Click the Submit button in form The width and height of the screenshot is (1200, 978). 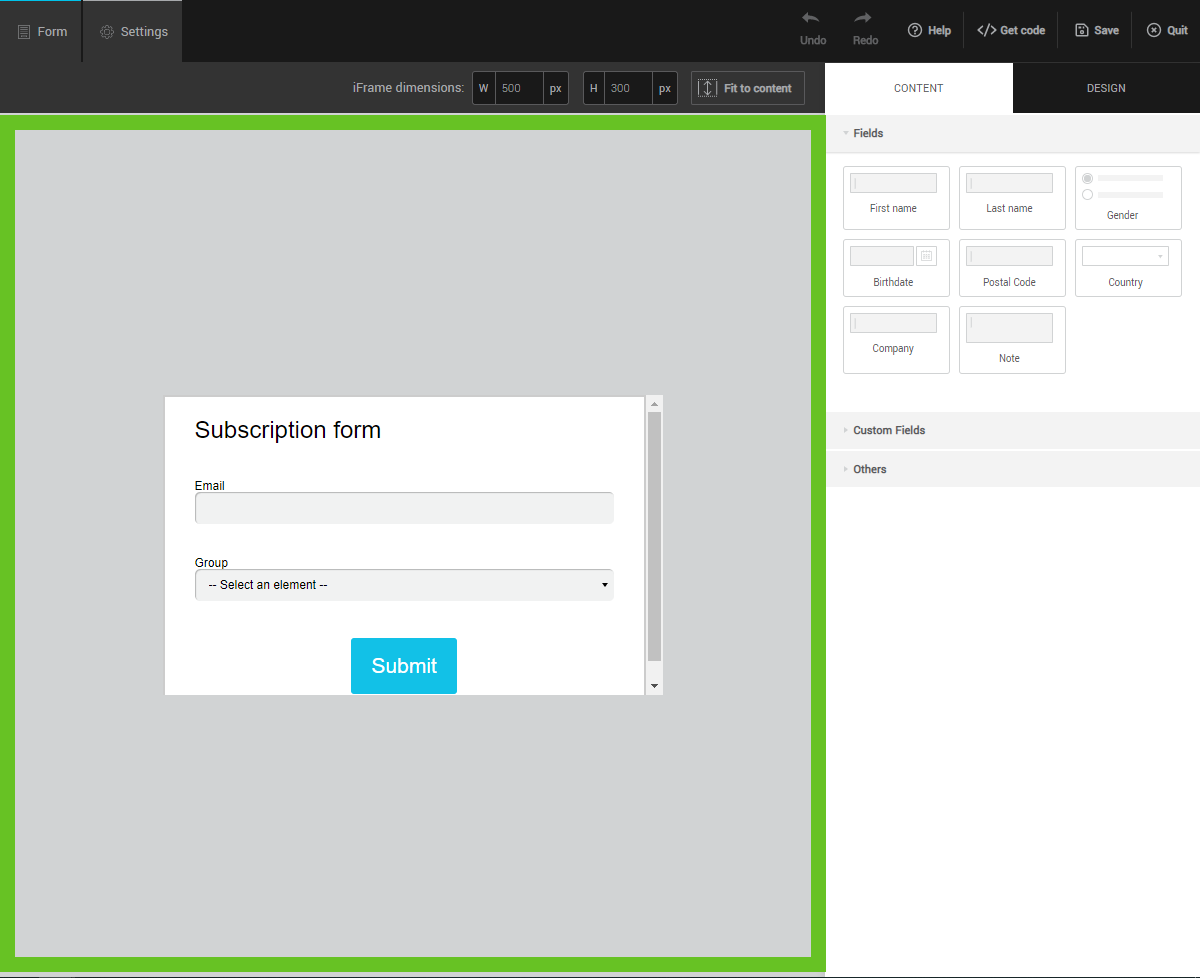(x=403, y=665)
